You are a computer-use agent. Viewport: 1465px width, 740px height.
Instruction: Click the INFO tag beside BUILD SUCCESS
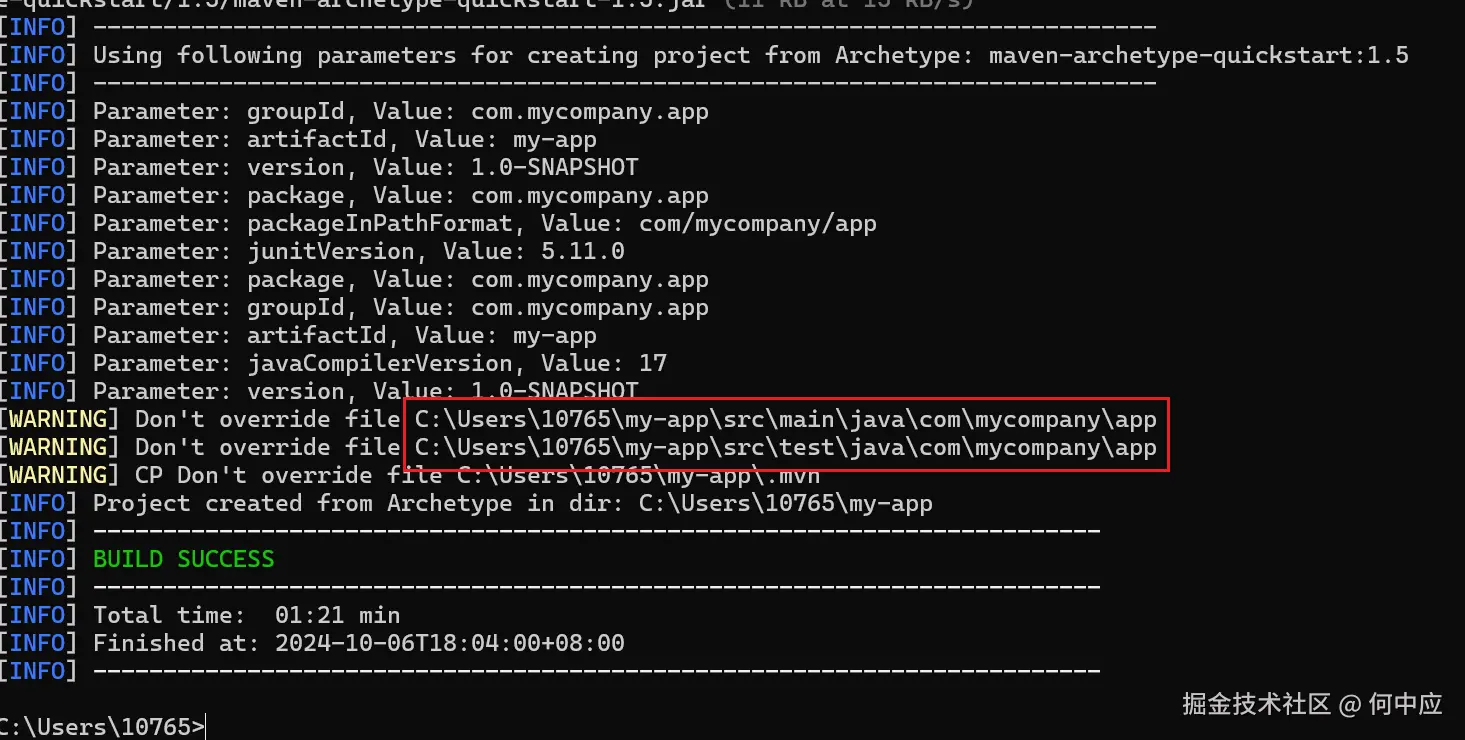pos(38,559)
